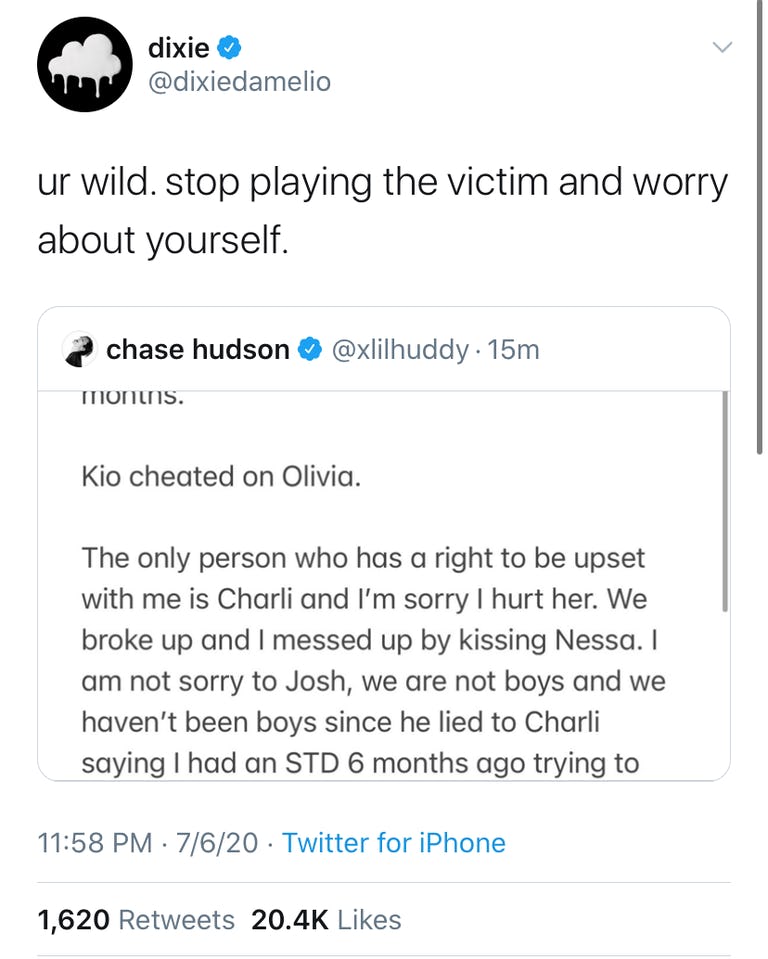
Task: View the 1,620 Retweets list
Action: tap(136, 920)
